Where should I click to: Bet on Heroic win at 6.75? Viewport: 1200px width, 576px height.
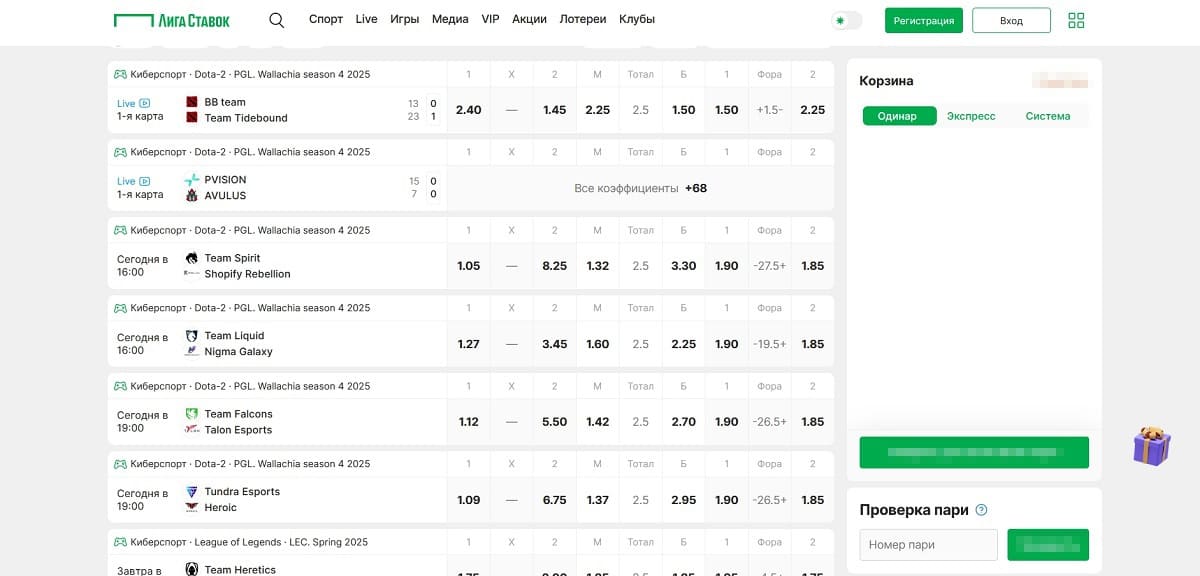tap(554, 500)
